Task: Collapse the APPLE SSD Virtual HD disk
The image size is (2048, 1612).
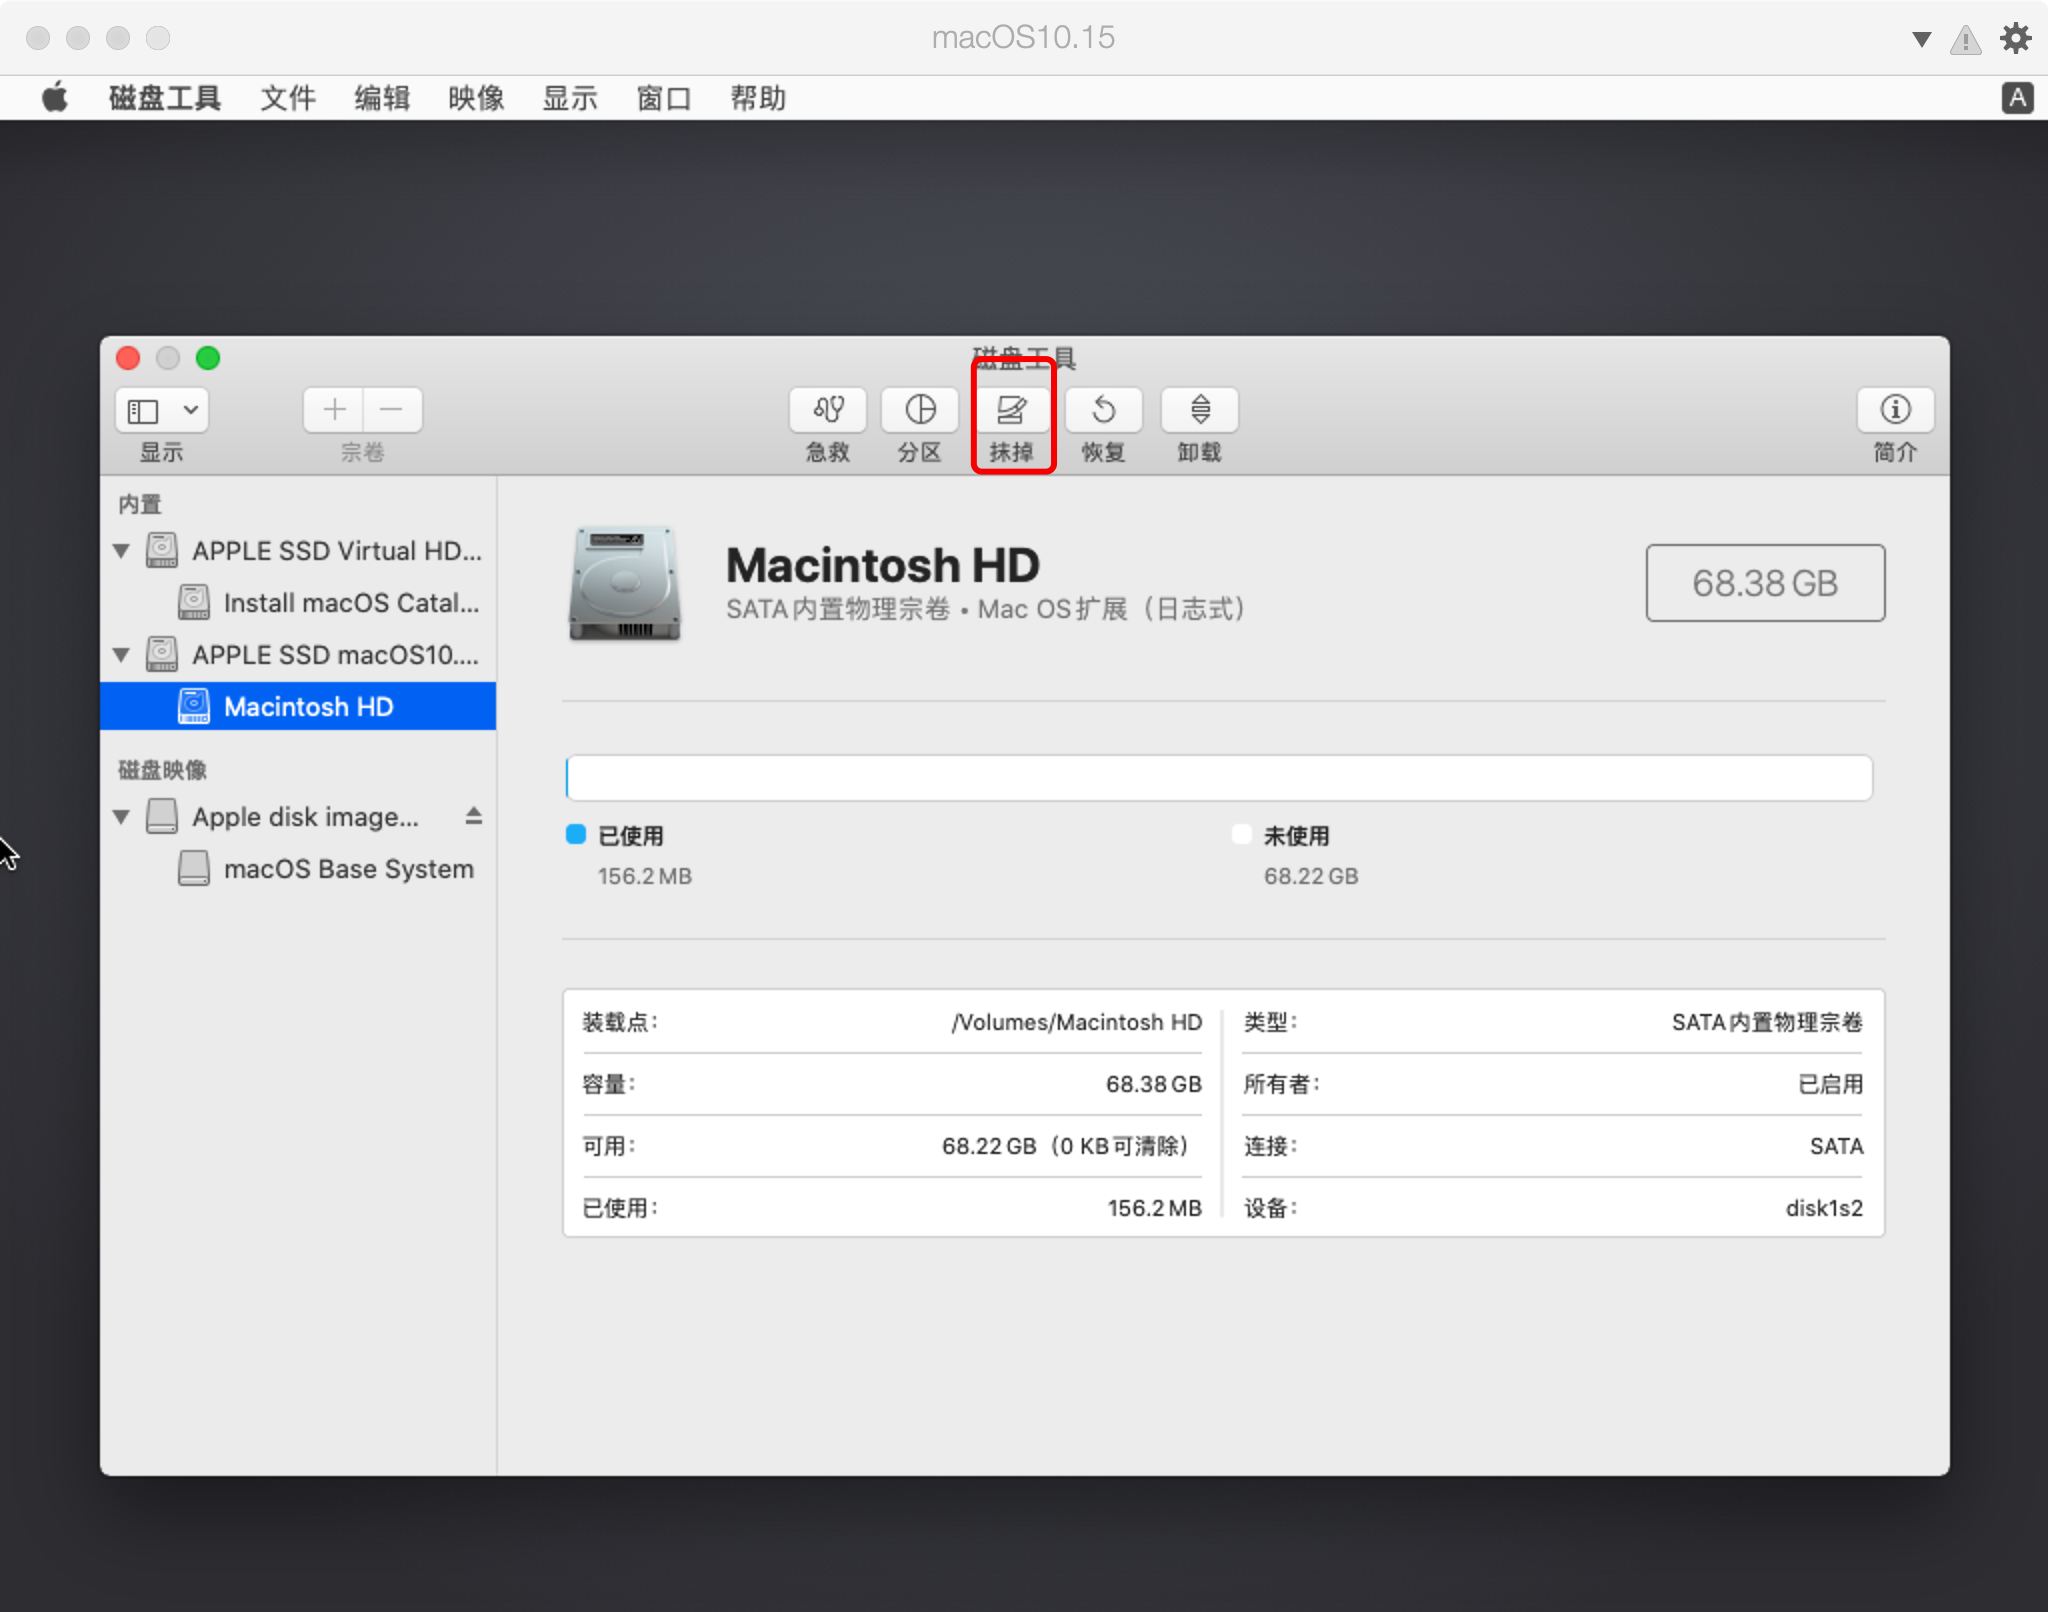Action: coord(122,551)
